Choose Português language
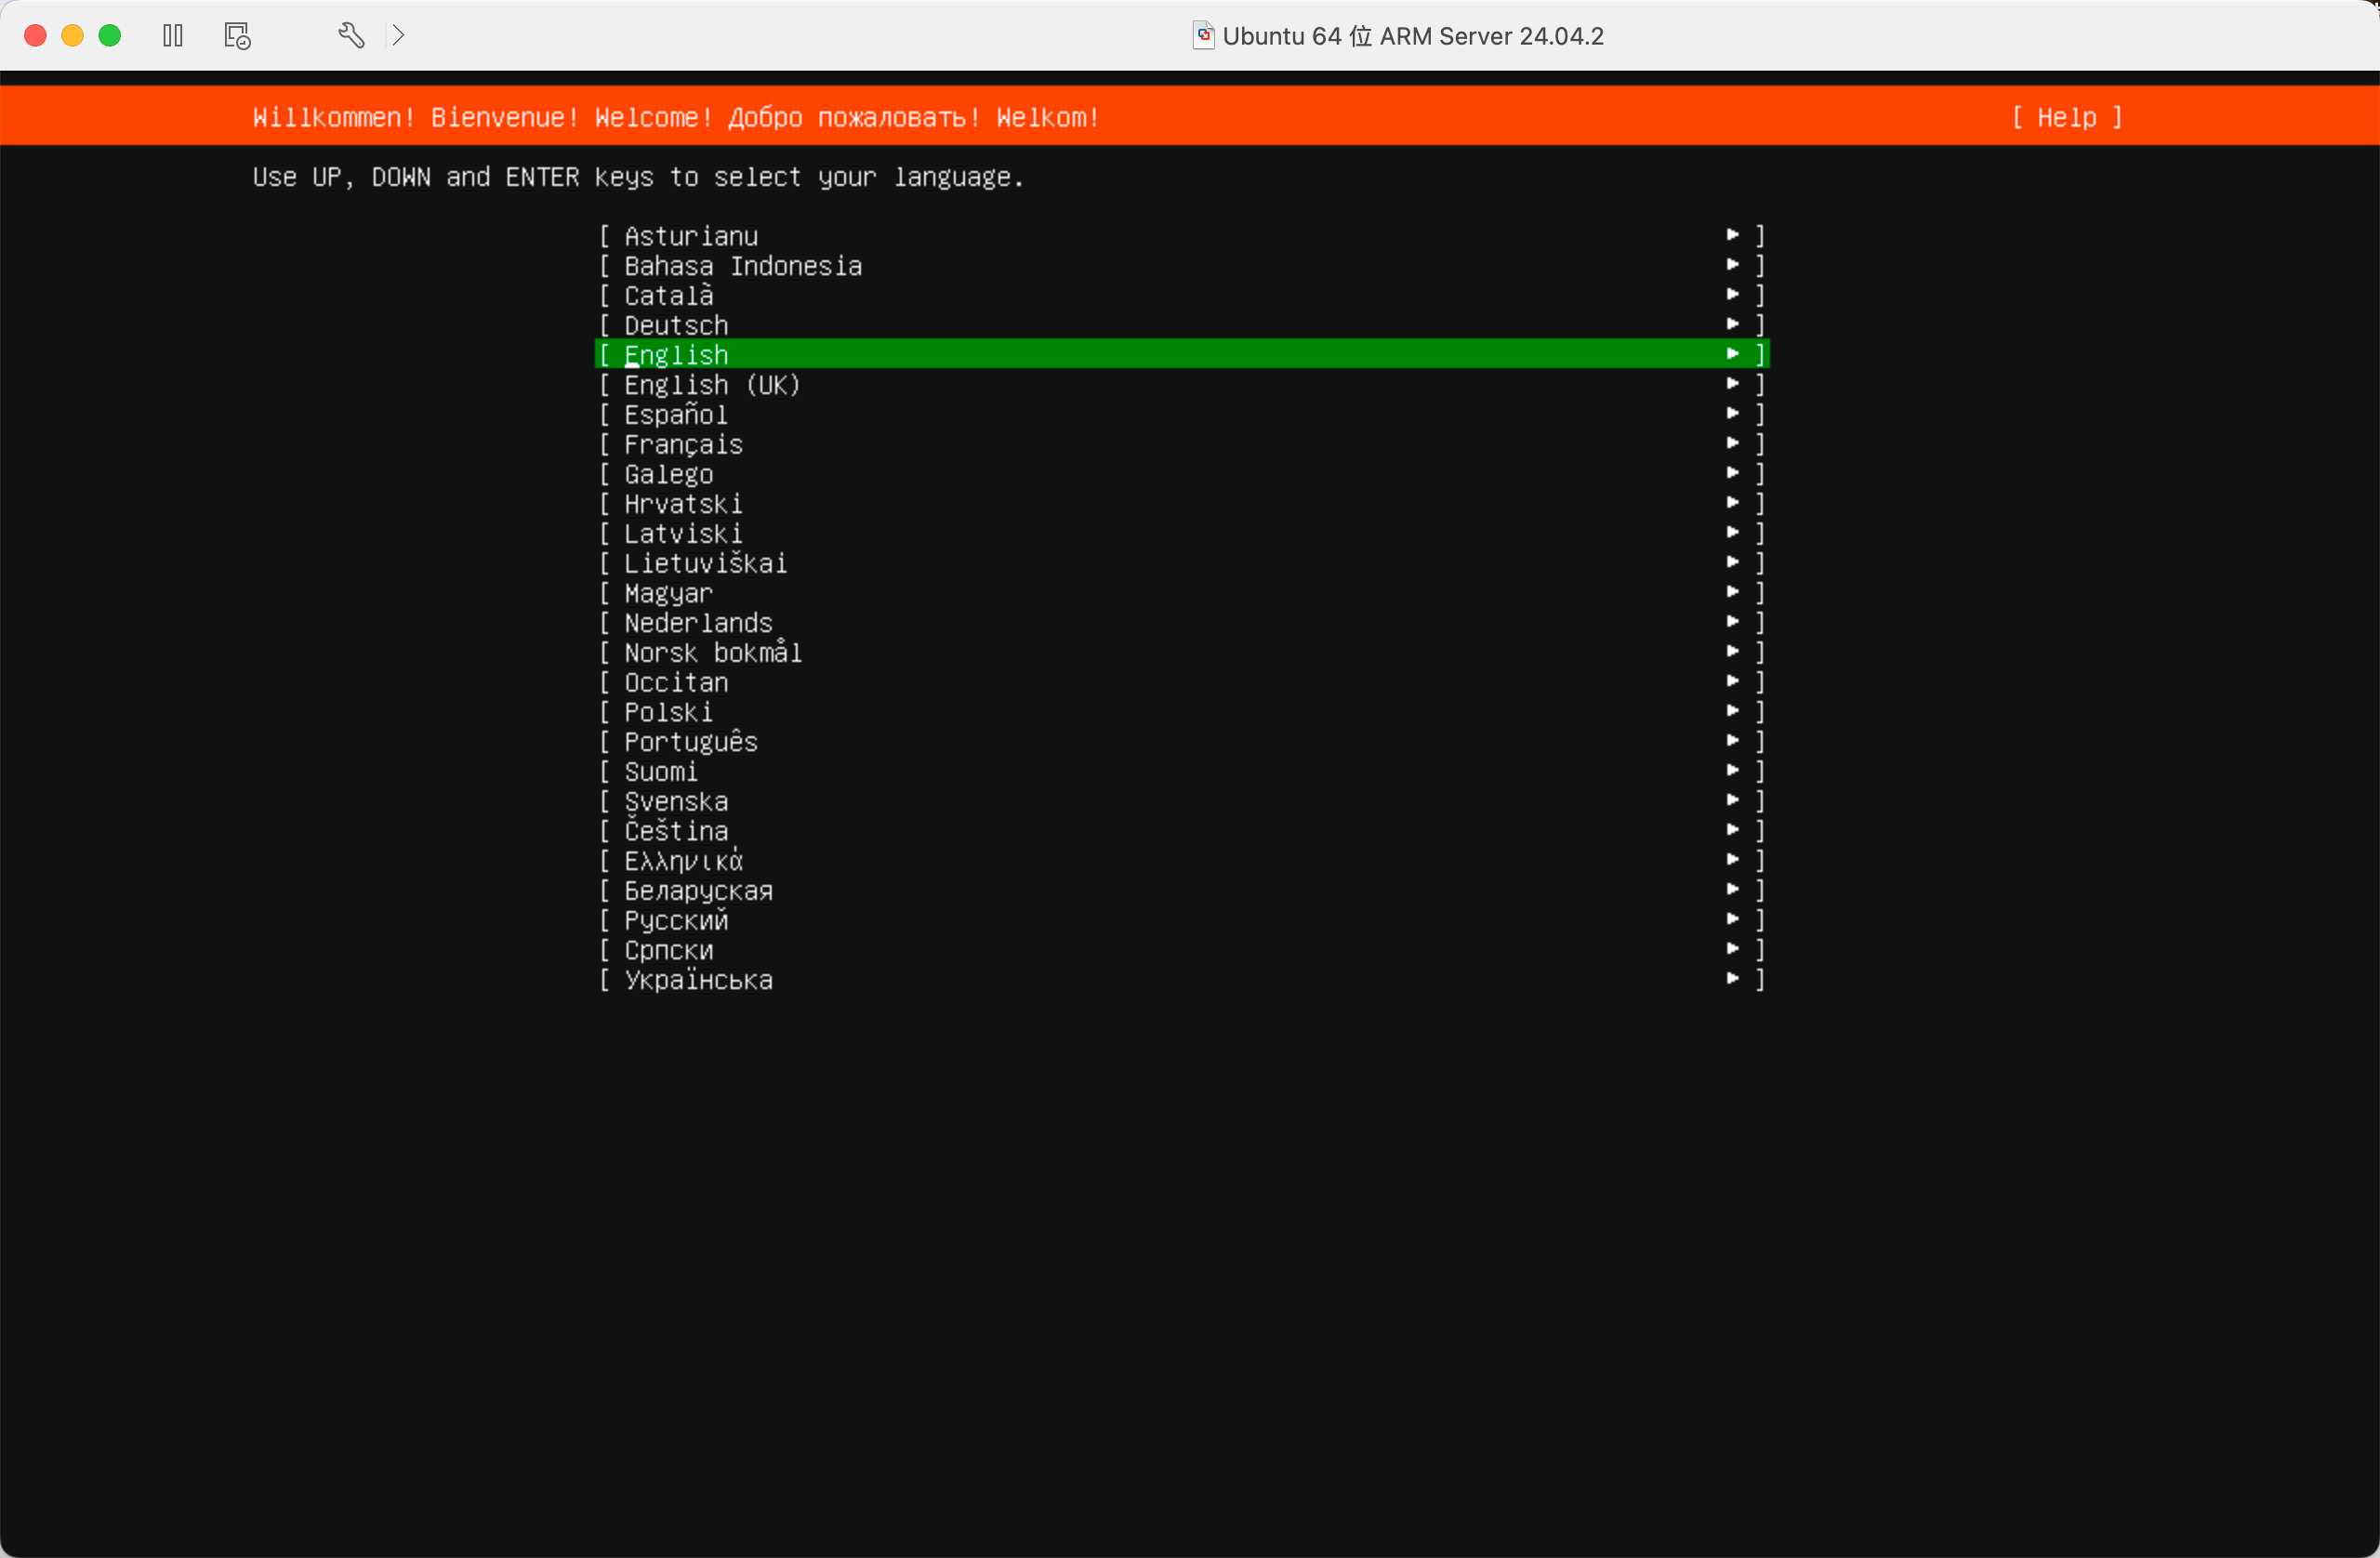 [1182, 742]
